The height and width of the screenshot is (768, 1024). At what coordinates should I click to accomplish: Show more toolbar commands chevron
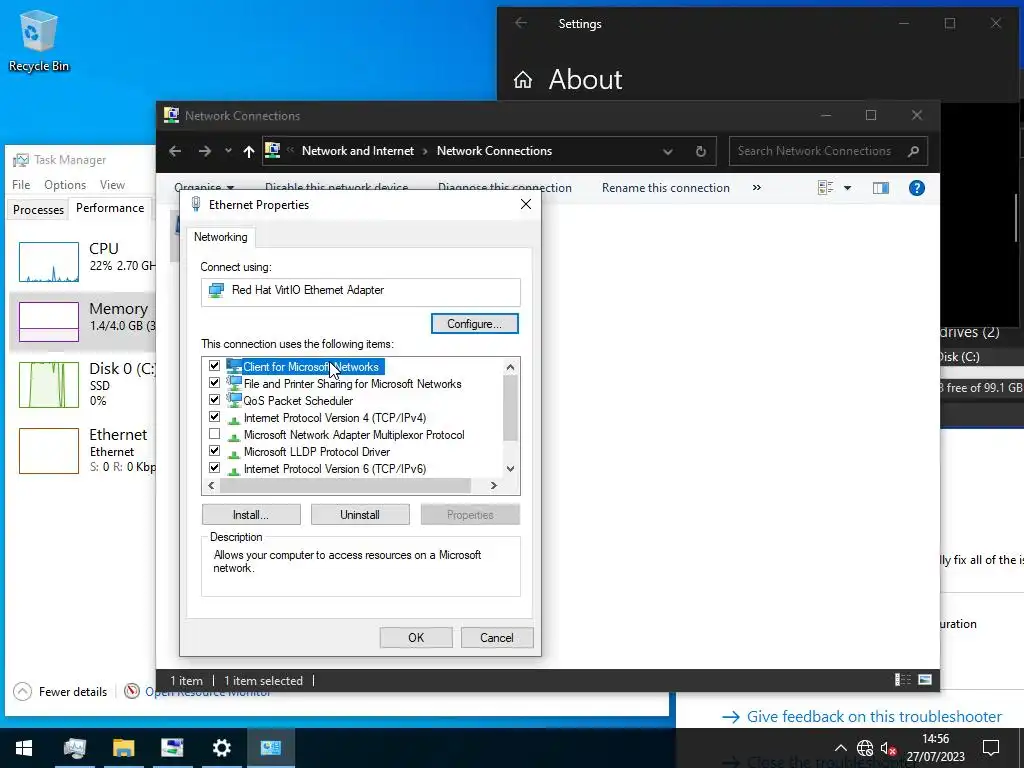click(756, 187)
